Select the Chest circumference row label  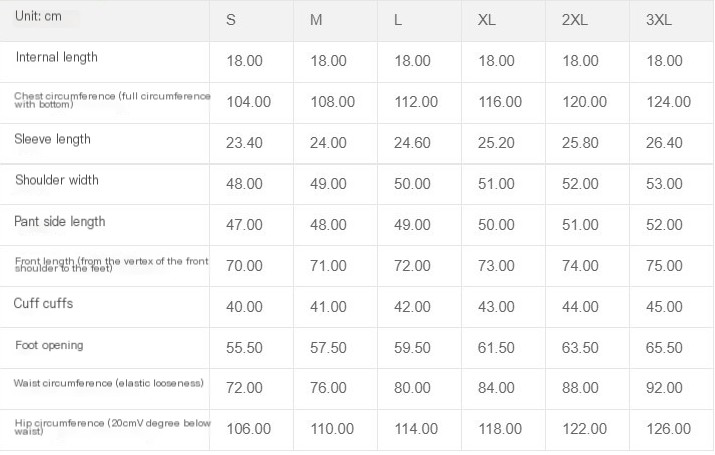coord(112,100)
